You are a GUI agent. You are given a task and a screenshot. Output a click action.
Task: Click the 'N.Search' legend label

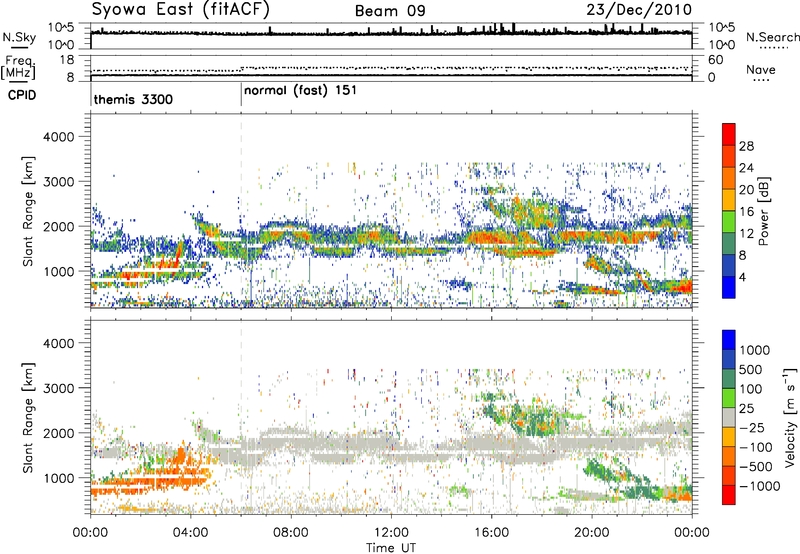pos(772,37)
